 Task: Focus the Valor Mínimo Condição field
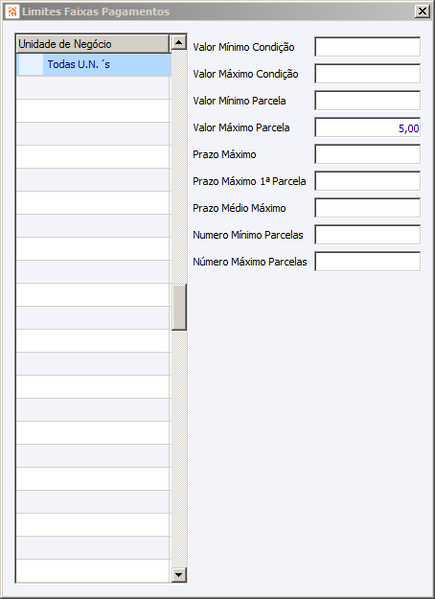tap(367, 47)
